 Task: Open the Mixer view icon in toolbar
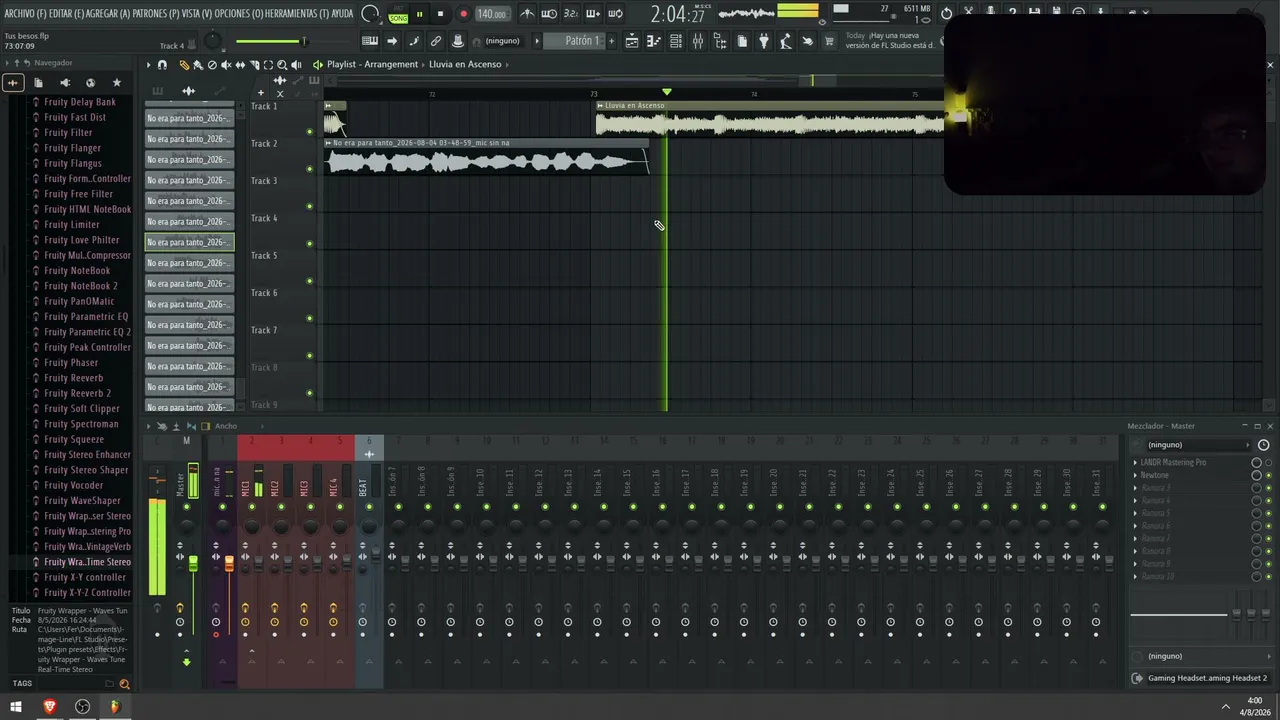click(698, 41)
